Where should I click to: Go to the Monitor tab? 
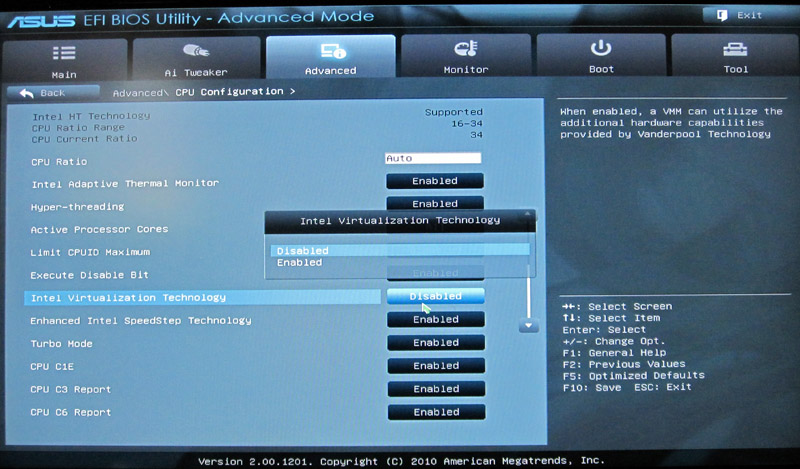pyautogui.click(x=466, y=56)
